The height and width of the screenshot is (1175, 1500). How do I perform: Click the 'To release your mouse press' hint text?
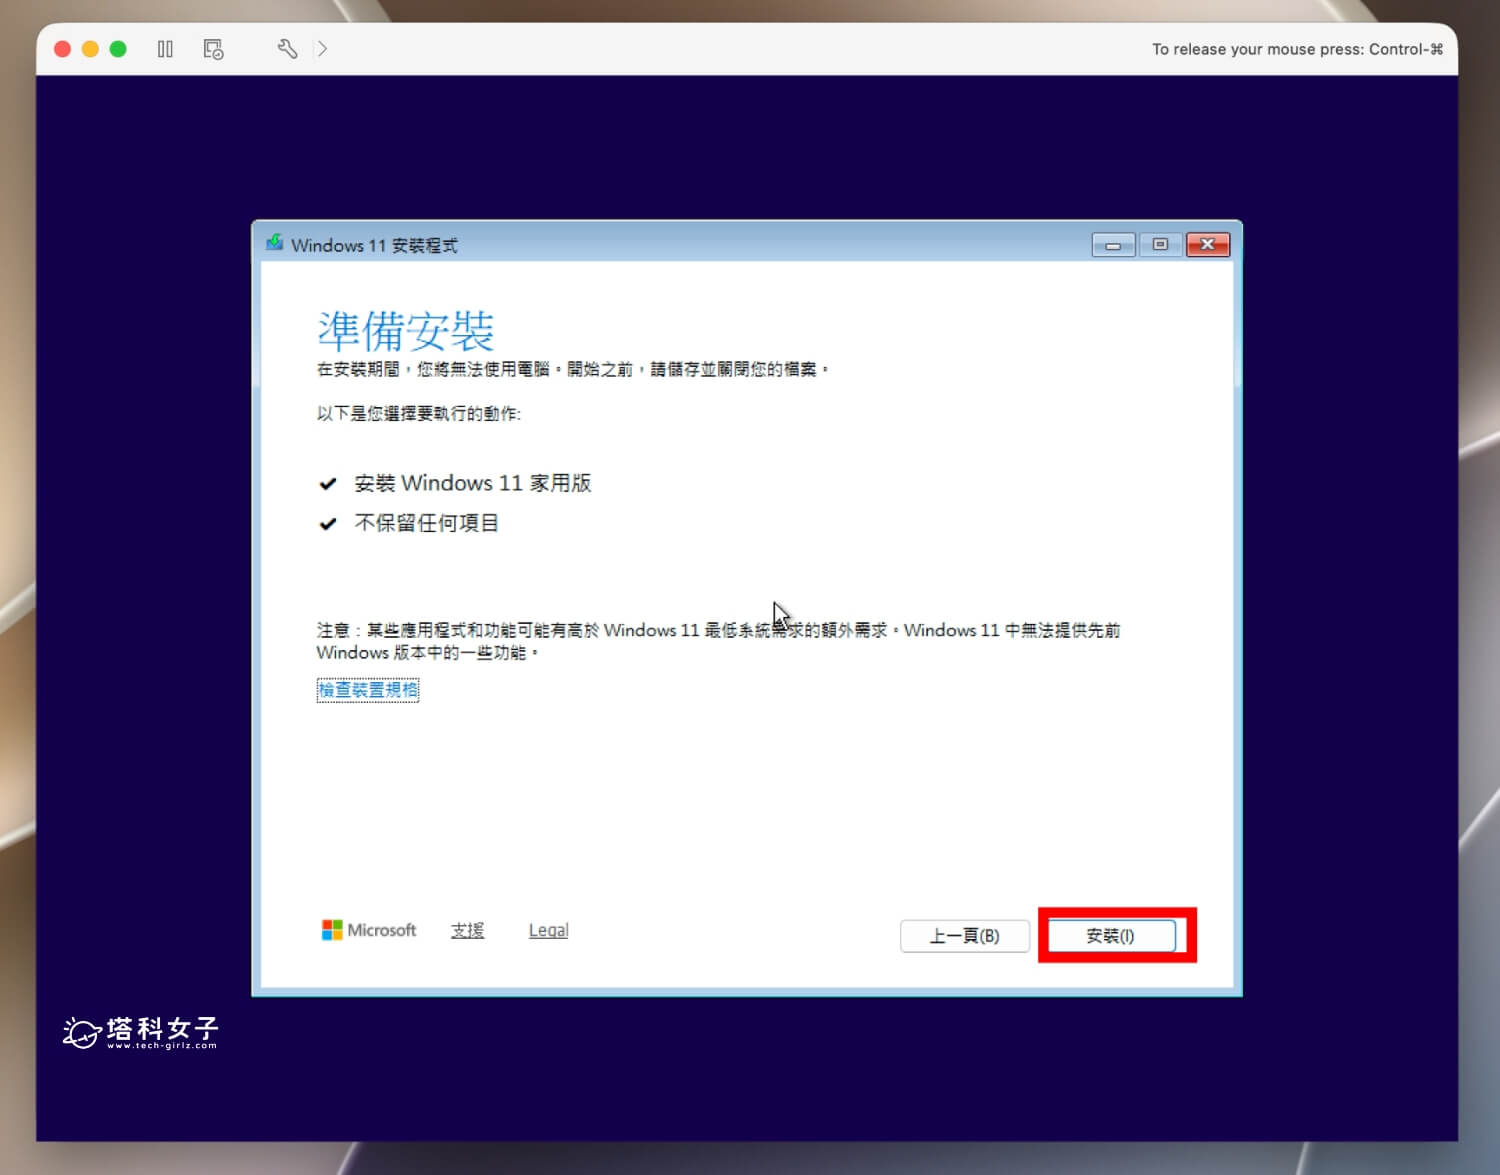click(1297, 49)
